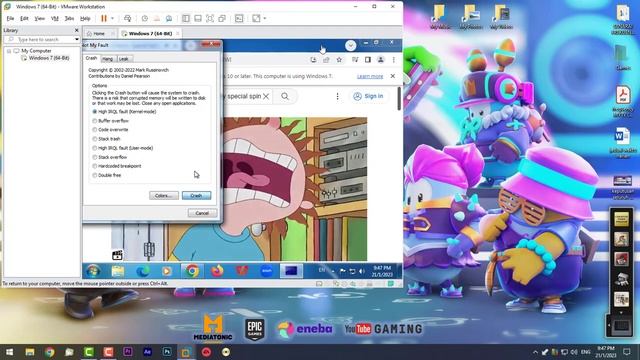This screenshot has width=640, height=360.
Task: Open Microsoft Edge in Windows 7 taskbar
Action: 142,271
